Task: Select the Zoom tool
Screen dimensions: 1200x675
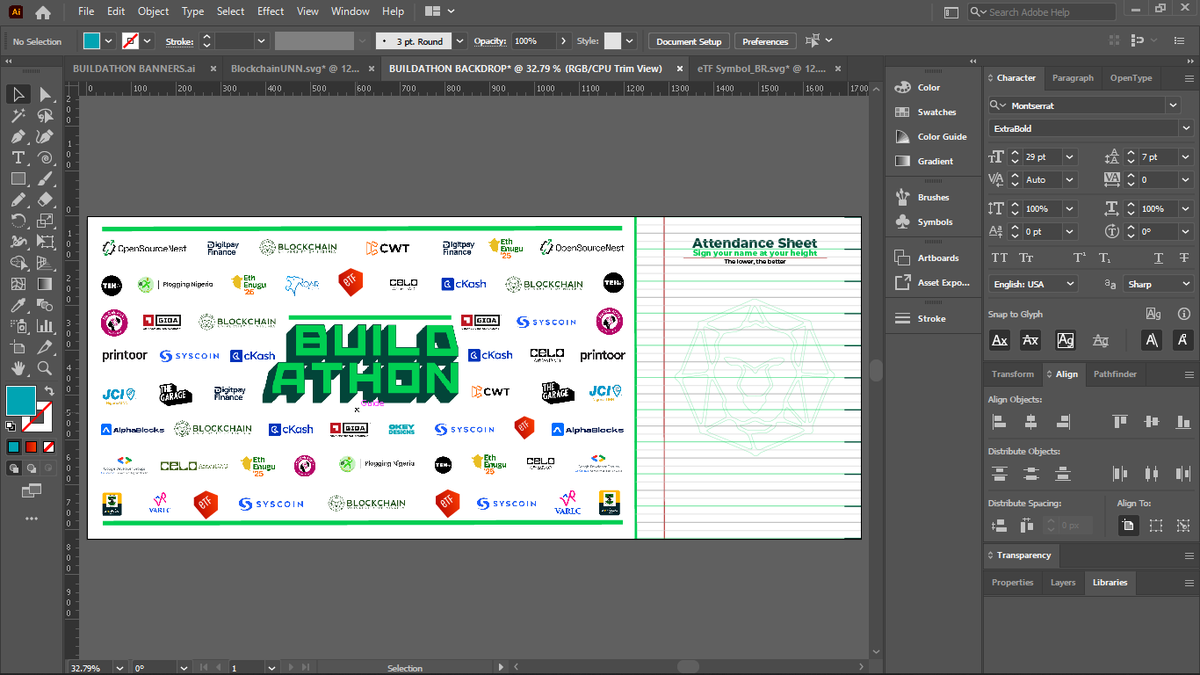Action: point(45,368)
